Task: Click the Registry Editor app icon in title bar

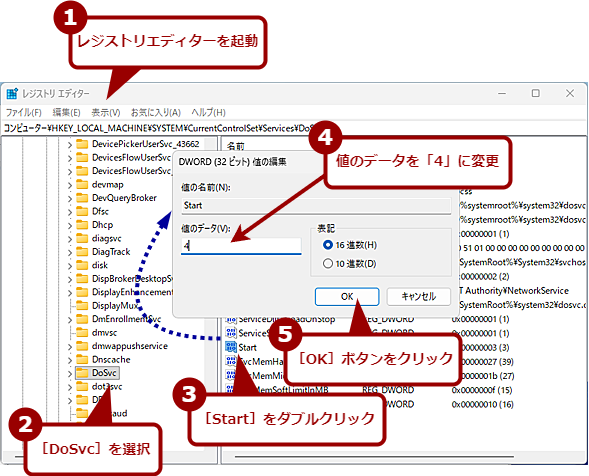Action: point(12,94)
